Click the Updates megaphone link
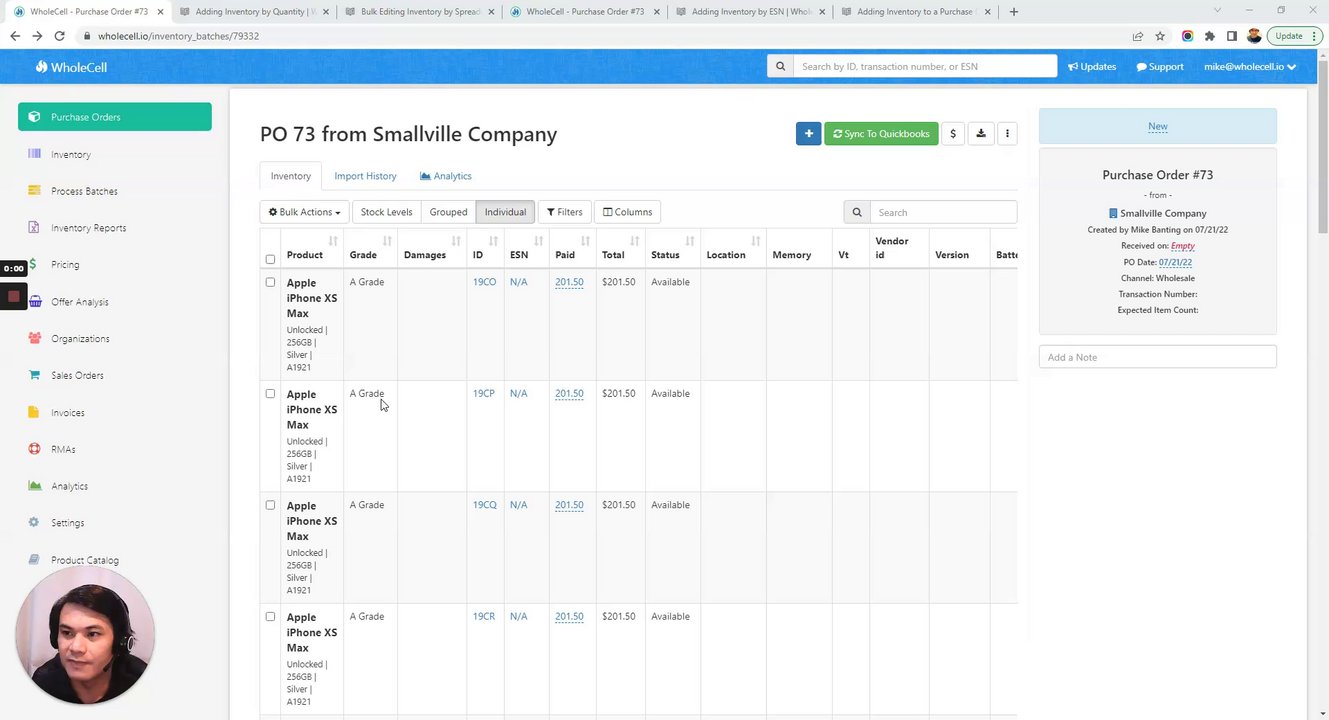Viewport: 1329px width, 720px height. (1092, 67)
